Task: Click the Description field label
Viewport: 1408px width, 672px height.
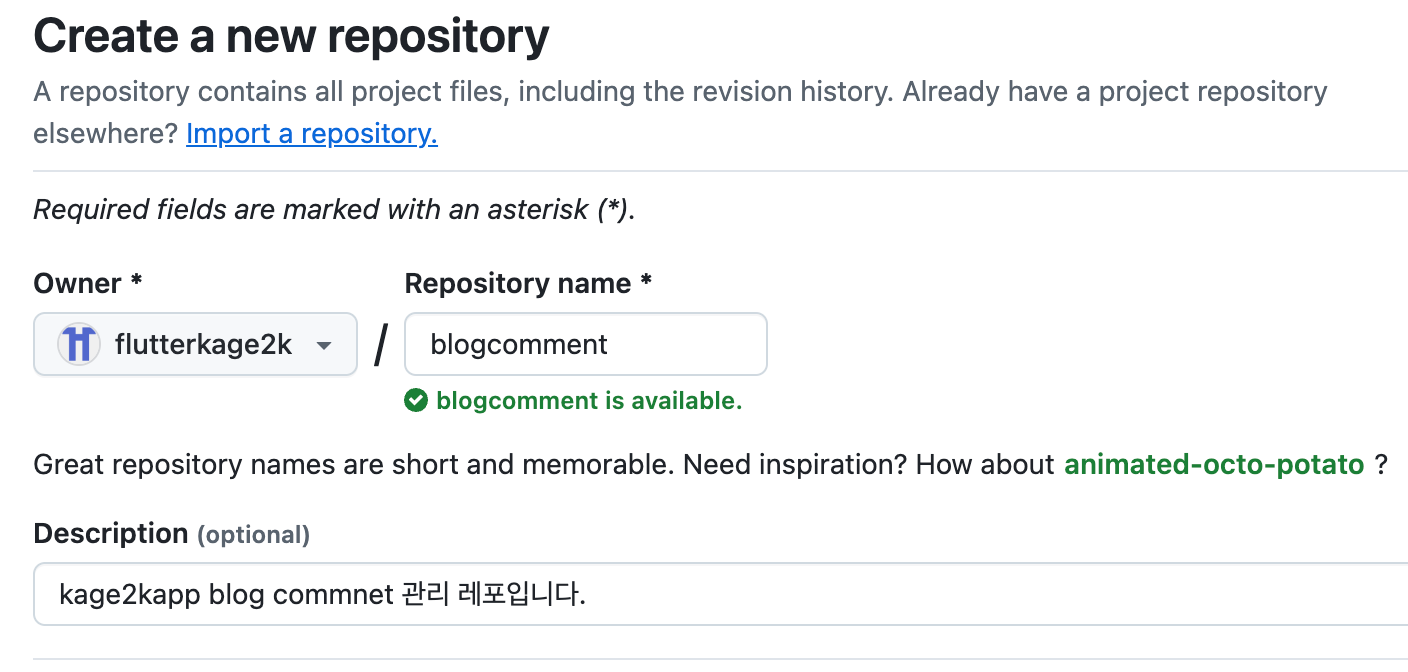Action: tap(110, 534)
